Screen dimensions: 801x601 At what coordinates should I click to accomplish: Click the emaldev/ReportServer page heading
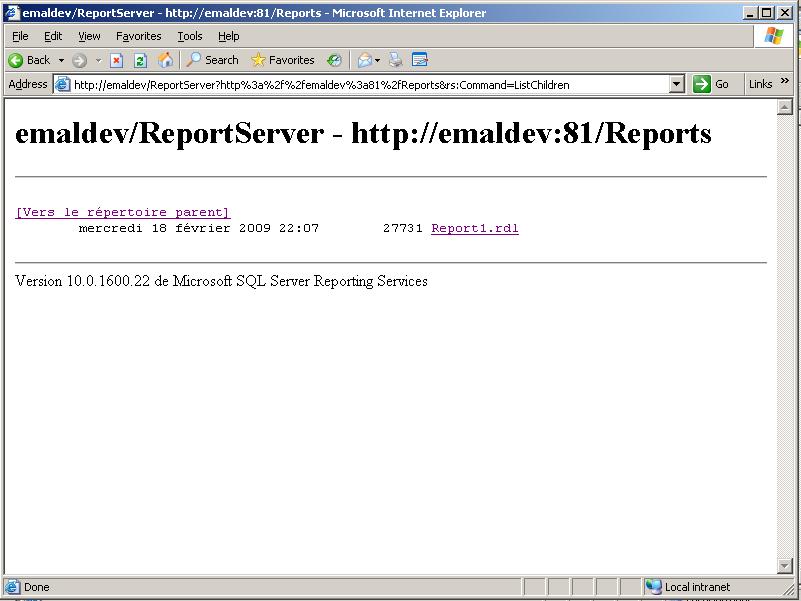coord(363,134)
